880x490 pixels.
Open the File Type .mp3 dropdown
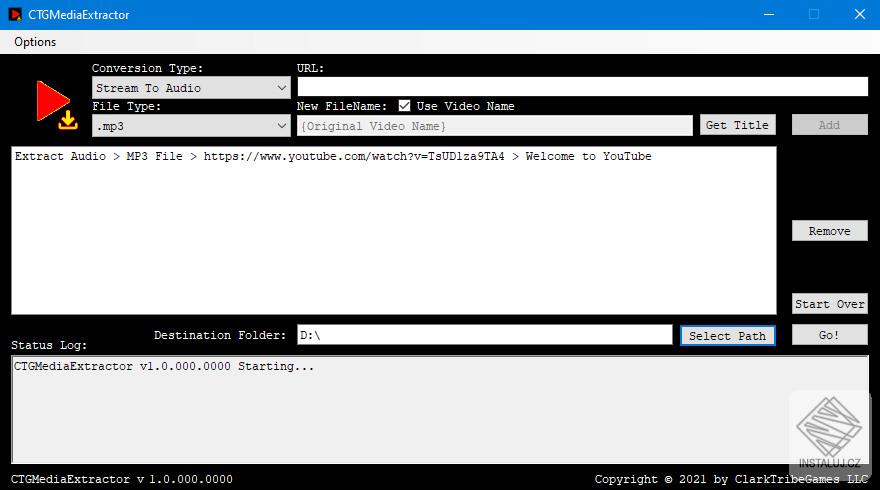click(191, 126)
